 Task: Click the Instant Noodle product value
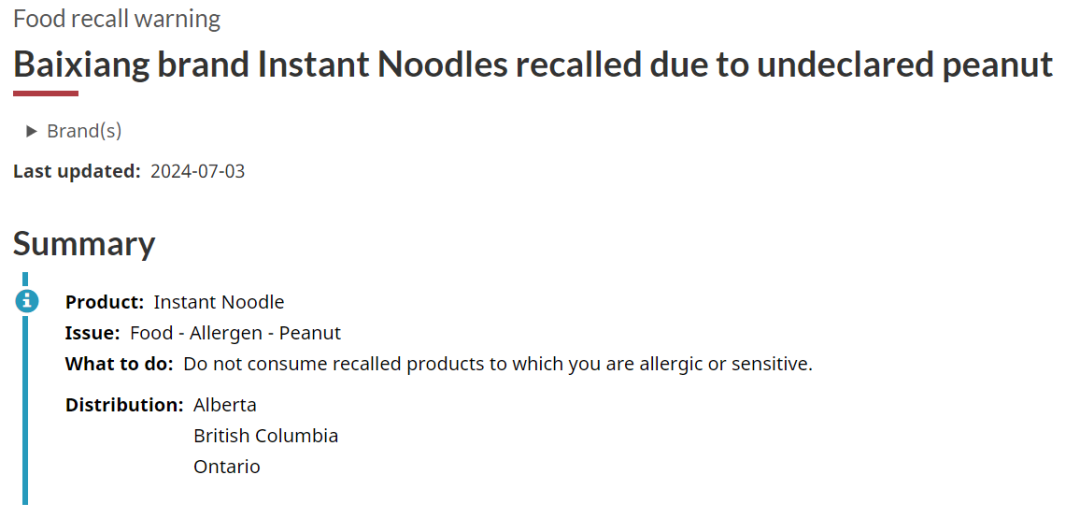pos(219,302)
